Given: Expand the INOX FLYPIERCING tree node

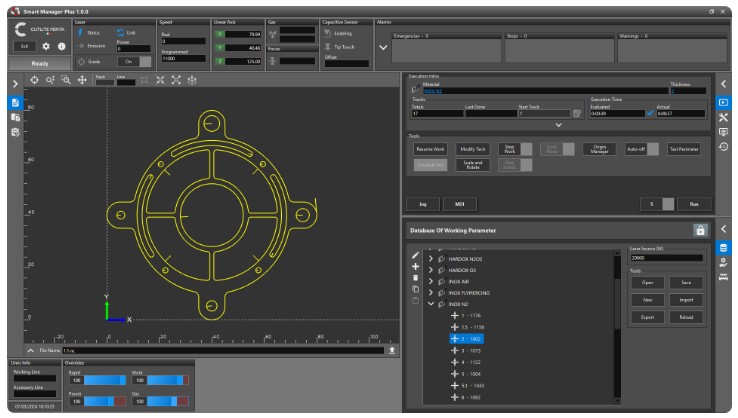Looking at the screenshot, I should (431, 293).
